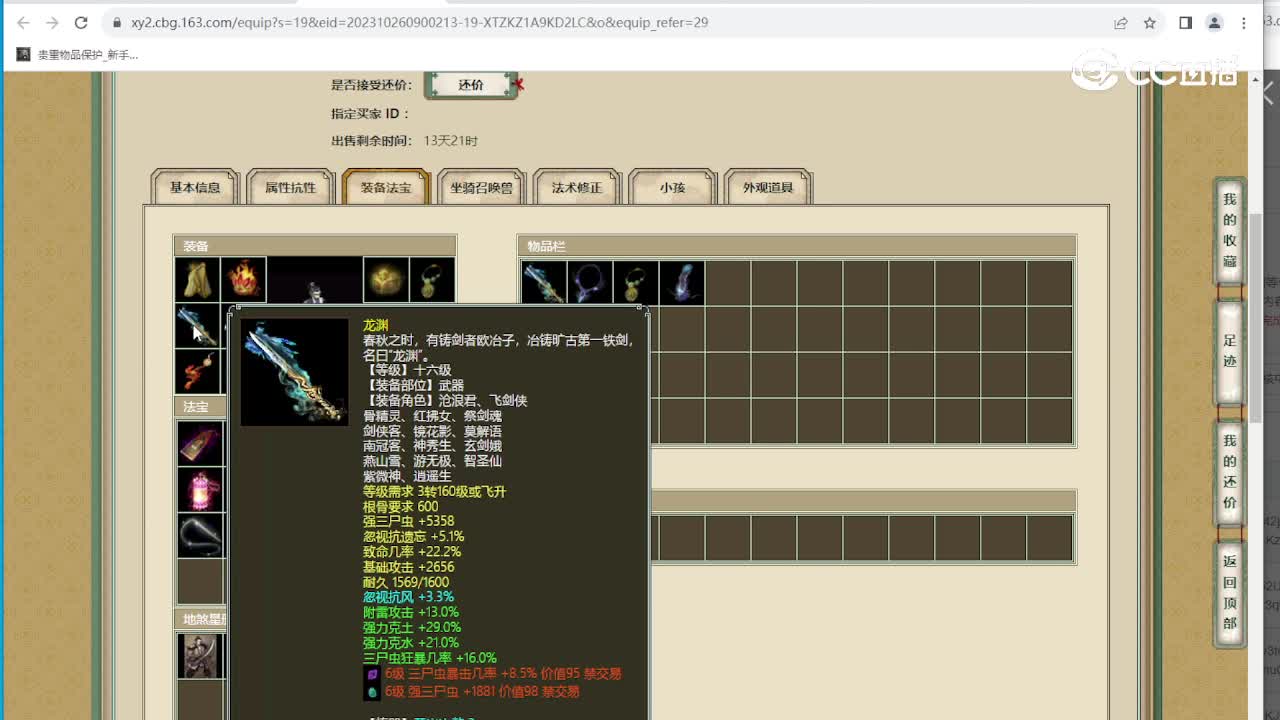Image resolution: width=1280 pixels, height=720 pixels.
Task: Click the purple ring necklace in 物品栏
Action: (589, 283)
